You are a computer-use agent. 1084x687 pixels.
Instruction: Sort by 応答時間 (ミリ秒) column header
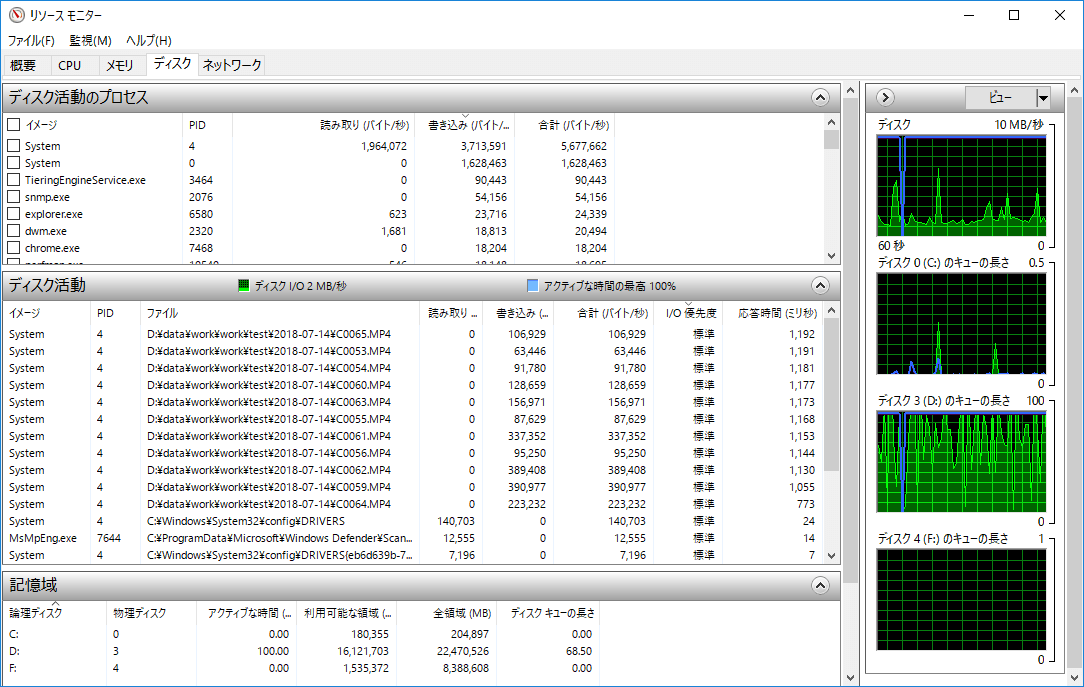click(769, 313)
